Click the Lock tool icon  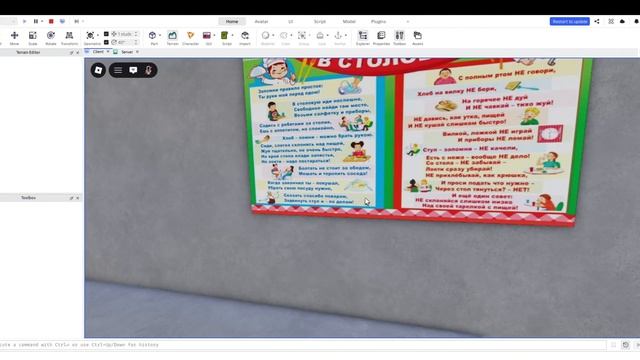(x=320, y=36)
